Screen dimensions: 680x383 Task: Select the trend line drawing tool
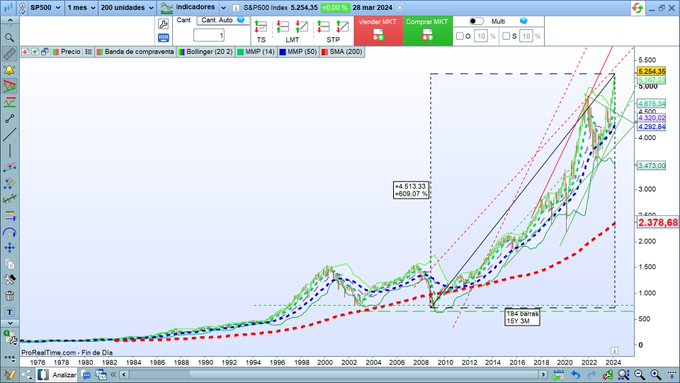9,134
